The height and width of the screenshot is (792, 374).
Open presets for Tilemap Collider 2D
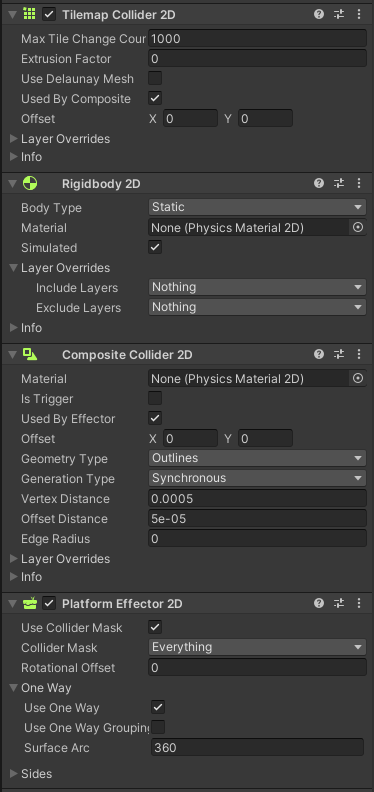point(339,14)
